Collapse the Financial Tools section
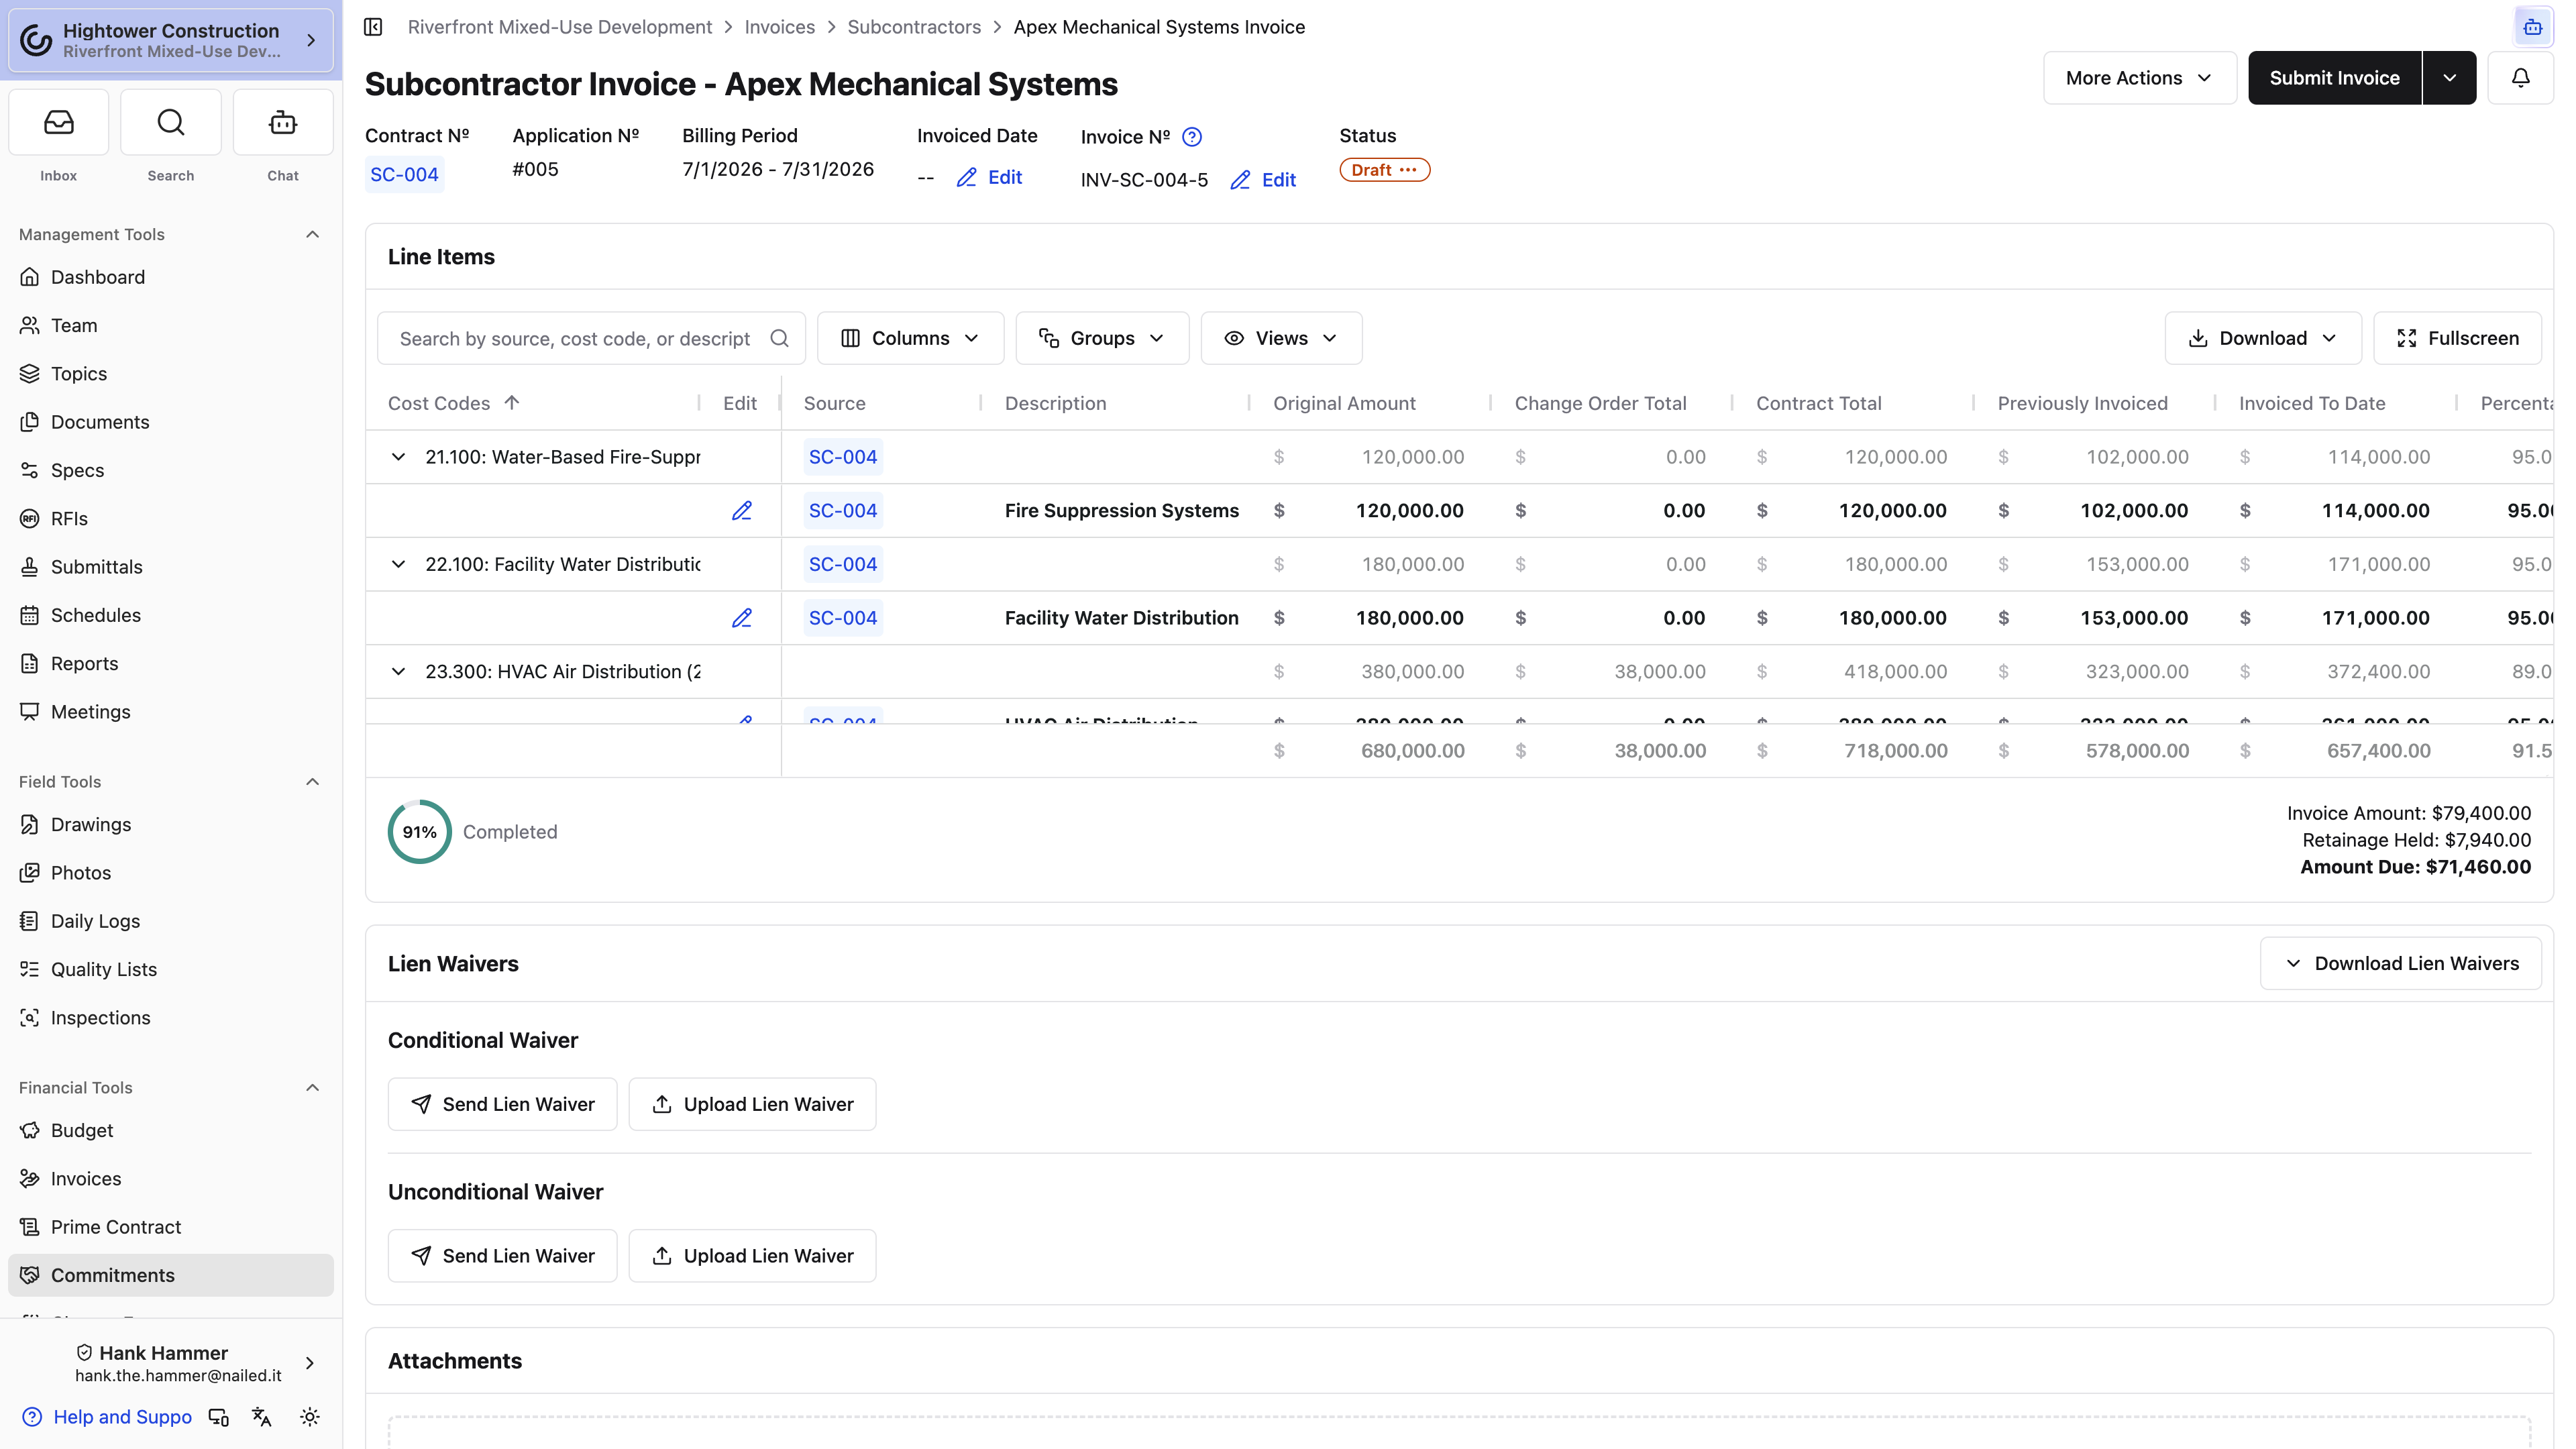The height and width of the screenshot is (1449, 2576). [x=312, y=1088]
